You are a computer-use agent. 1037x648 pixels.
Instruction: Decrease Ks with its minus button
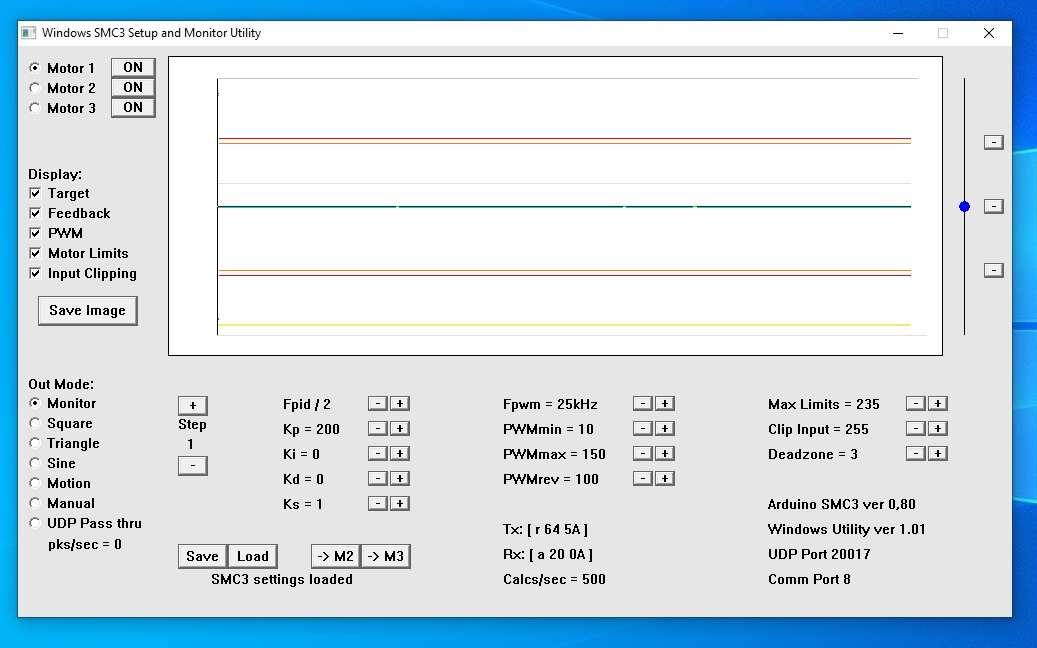click(x=378, y=504)
